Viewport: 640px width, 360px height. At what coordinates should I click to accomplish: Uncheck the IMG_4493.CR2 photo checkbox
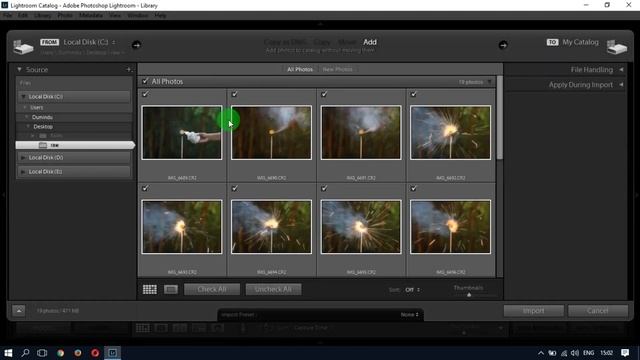point(145,188)
